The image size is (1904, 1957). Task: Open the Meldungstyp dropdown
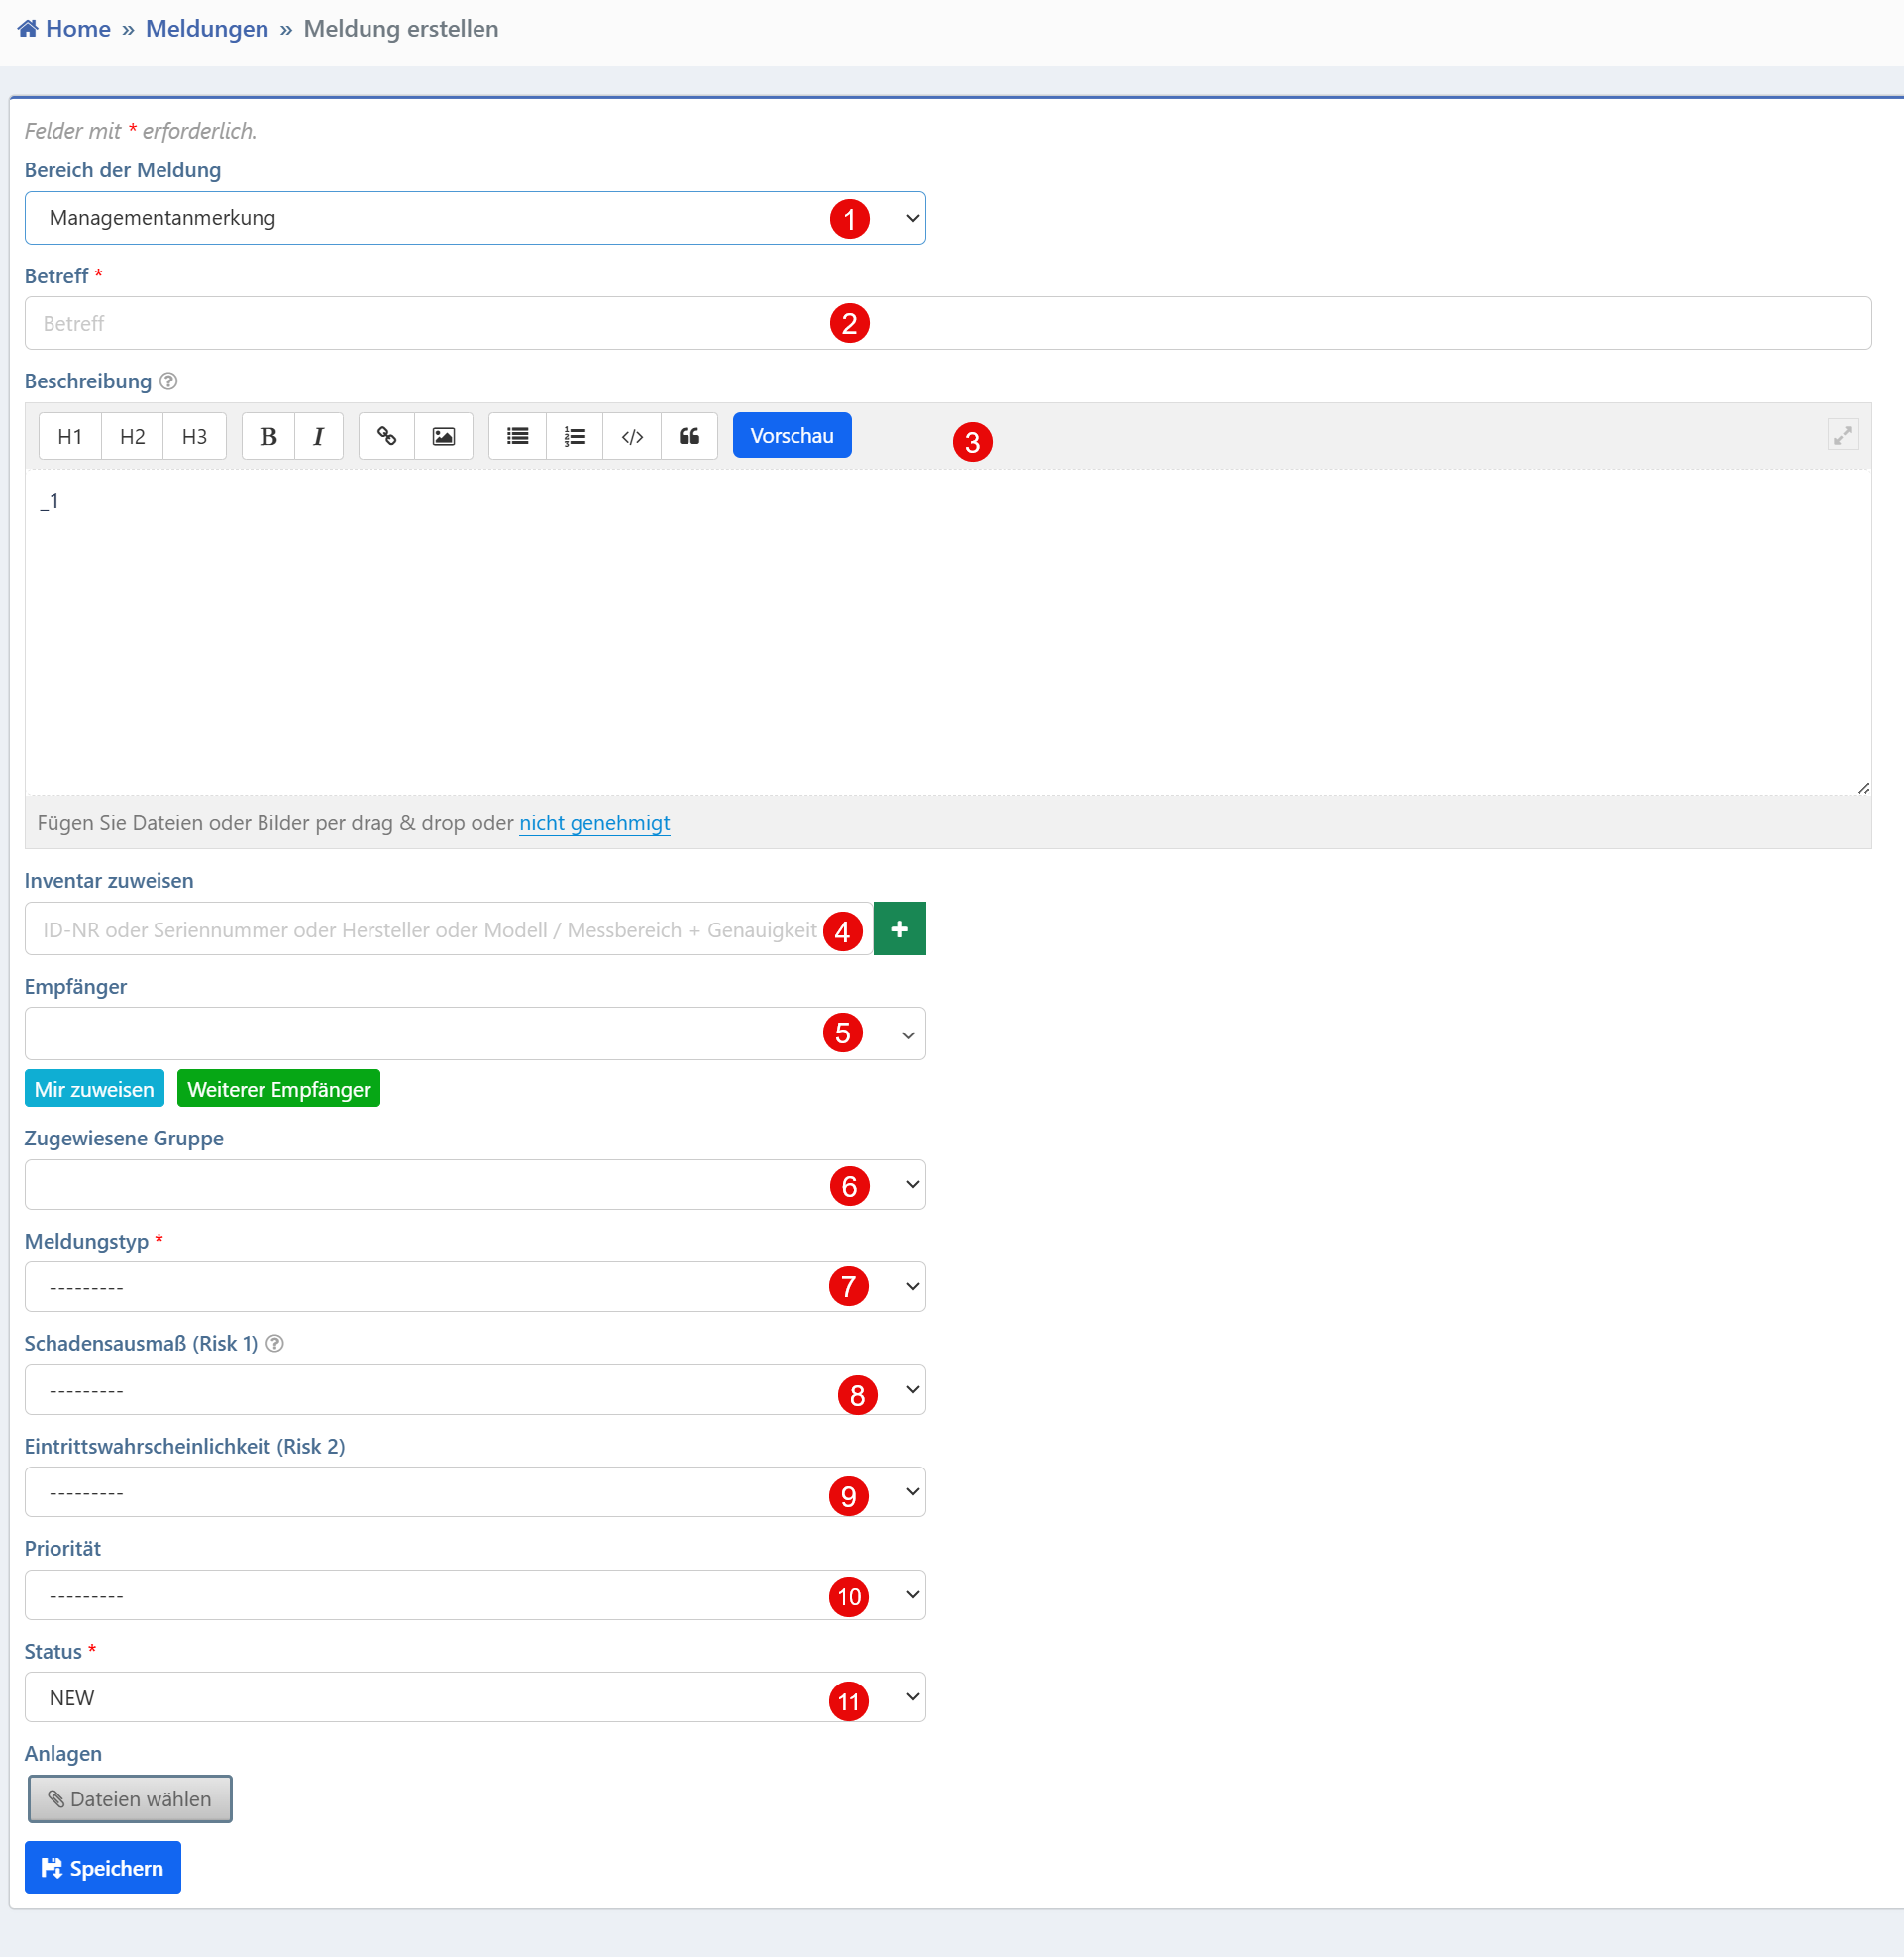[474, 1287]
